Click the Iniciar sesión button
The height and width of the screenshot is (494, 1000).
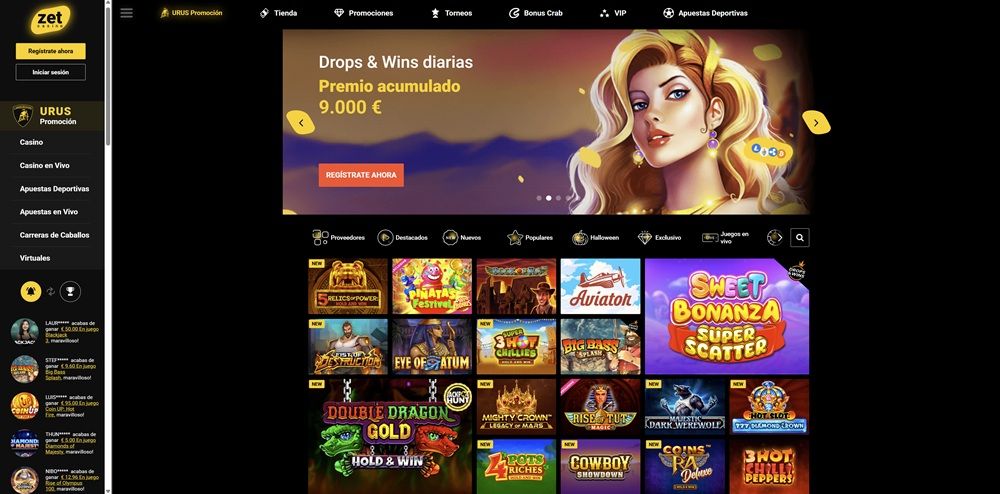pos(50,73)
